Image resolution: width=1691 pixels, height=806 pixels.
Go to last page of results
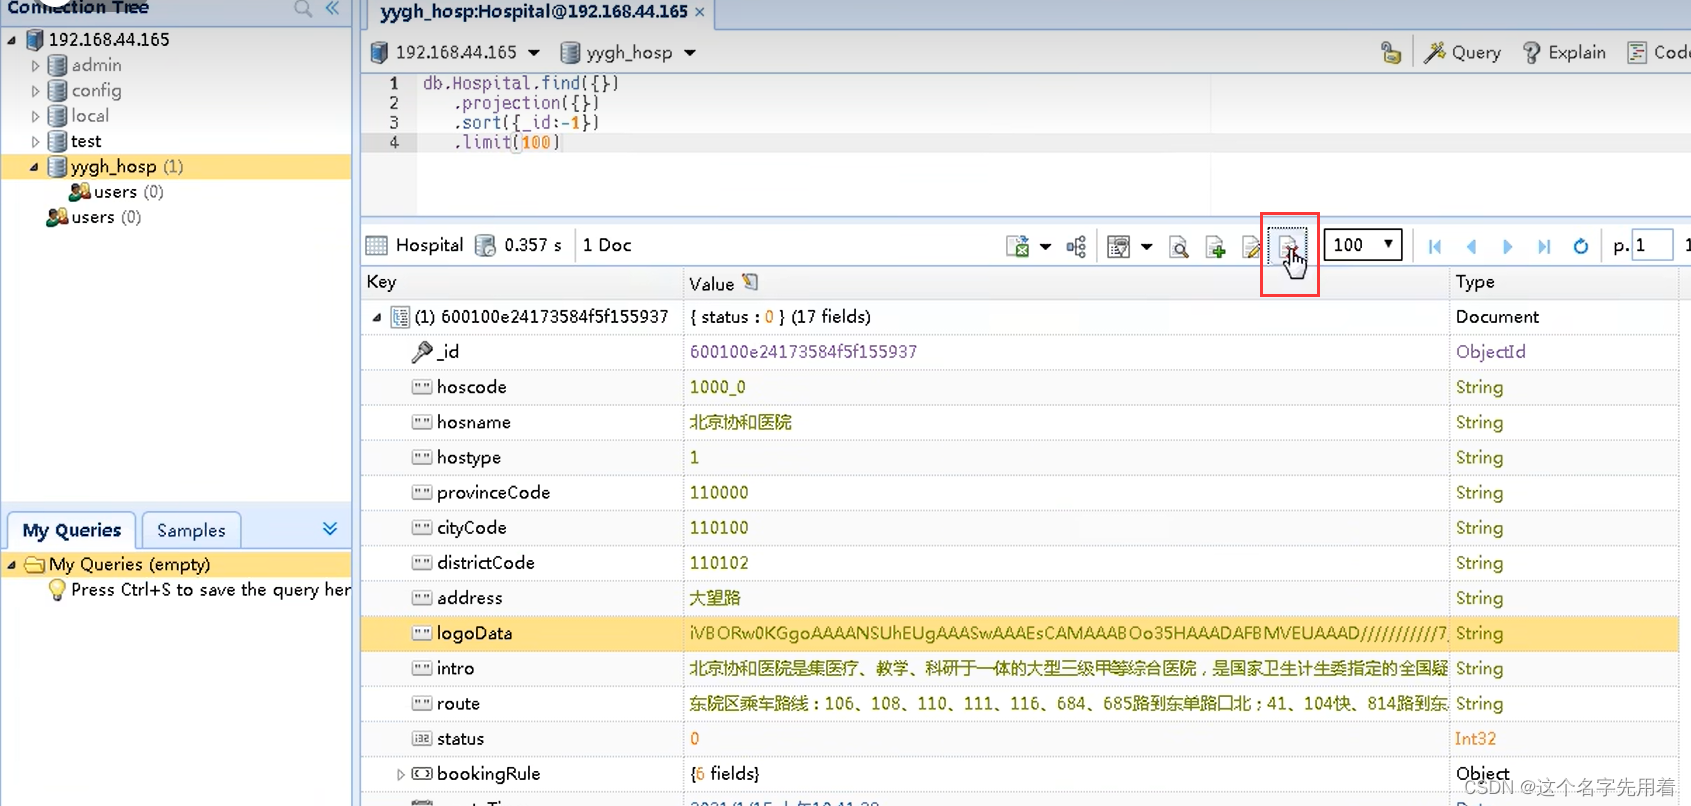1544,246
